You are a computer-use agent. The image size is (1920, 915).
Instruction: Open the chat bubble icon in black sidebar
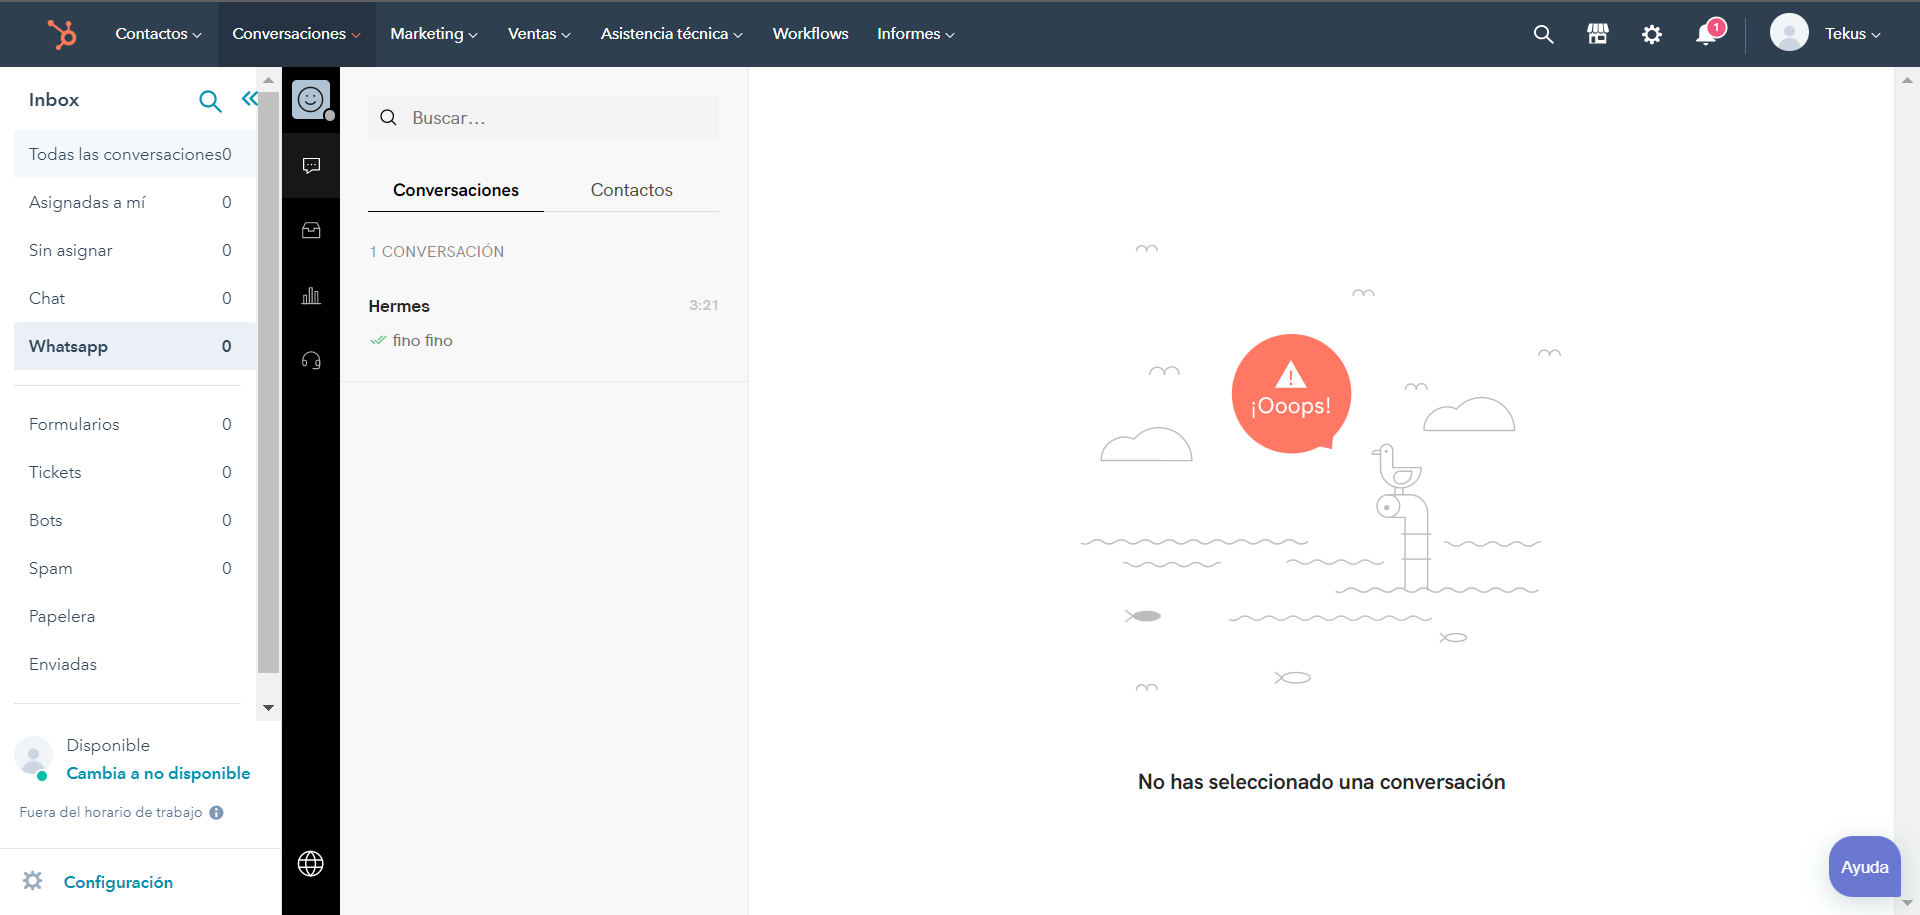coord(311,165)
